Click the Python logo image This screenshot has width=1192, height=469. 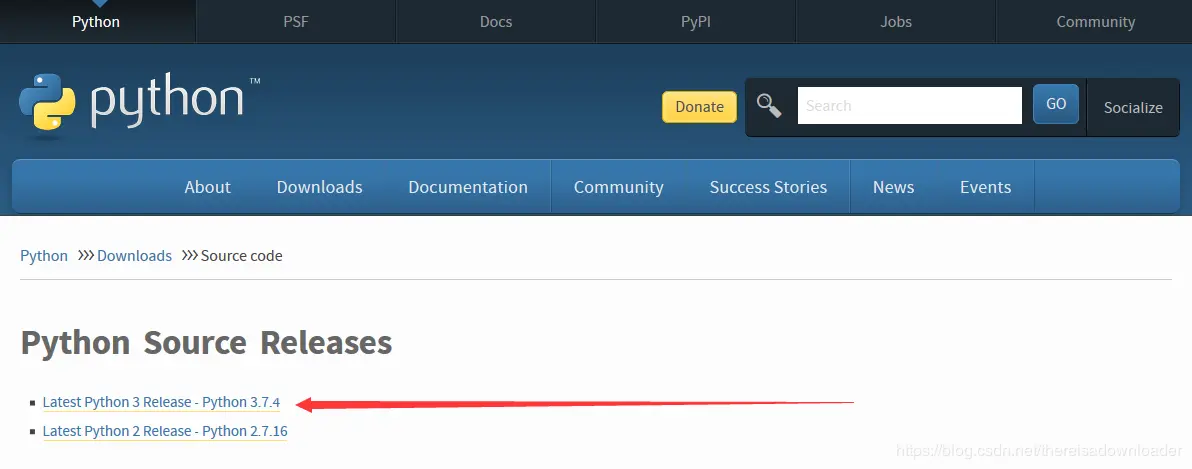point(139,106)
